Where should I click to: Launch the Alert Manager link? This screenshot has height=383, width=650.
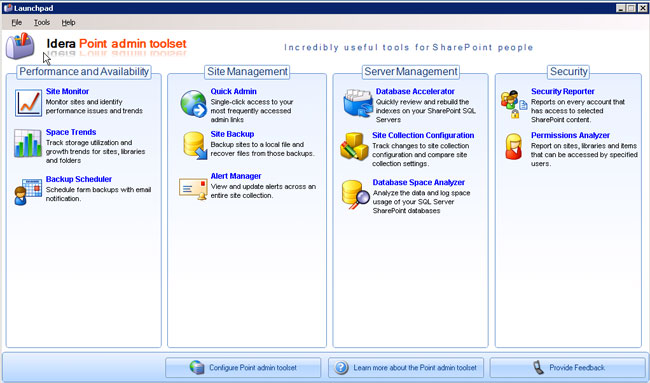(x=236, y=176)
